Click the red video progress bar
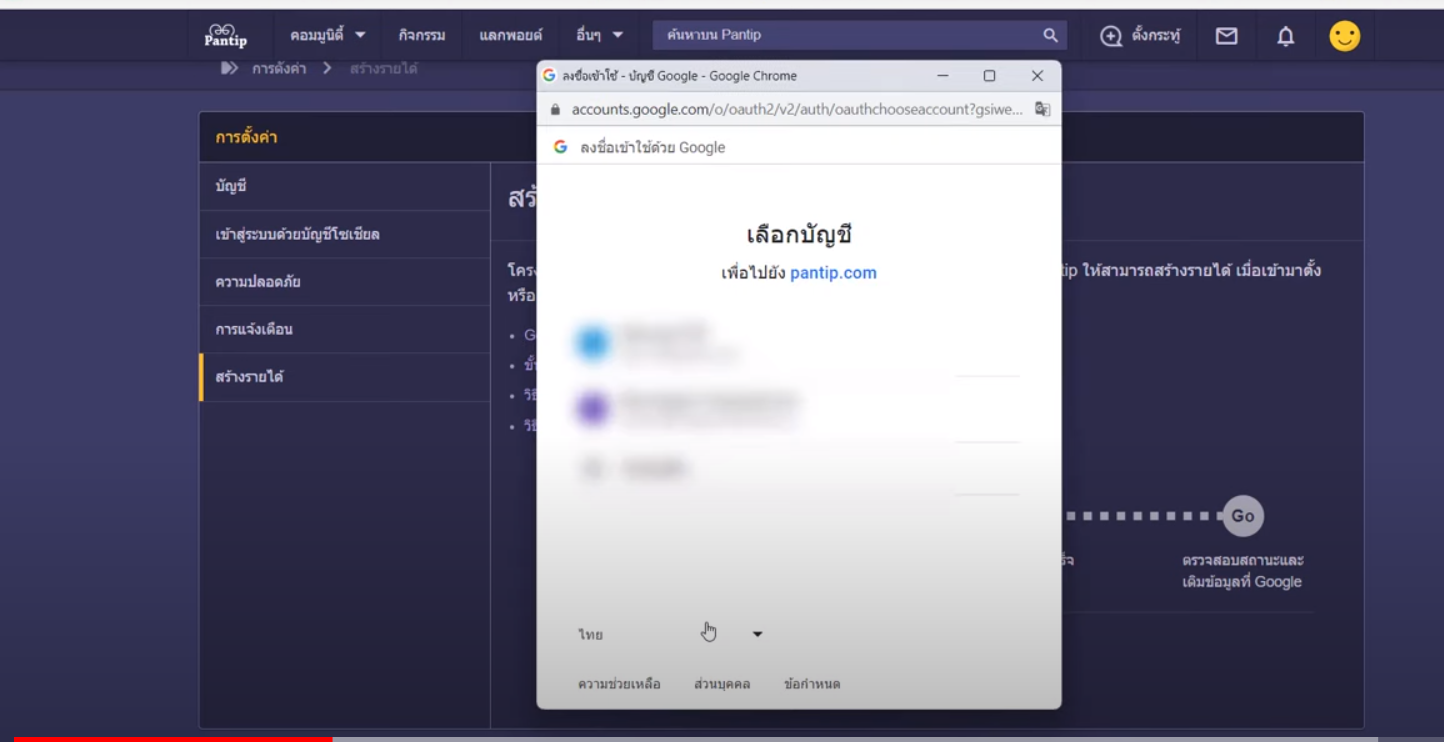 coord(173,739)
